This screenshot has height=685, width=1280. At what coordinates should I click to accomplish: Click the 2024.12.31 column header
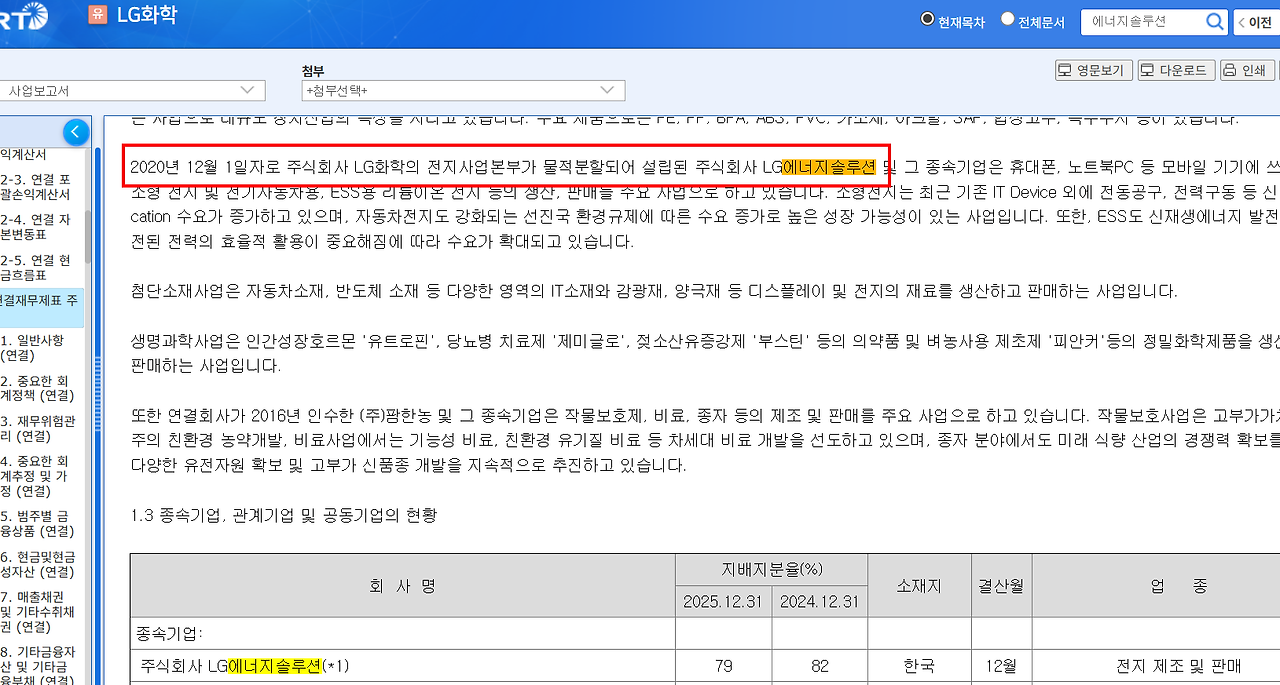[820, 601]
